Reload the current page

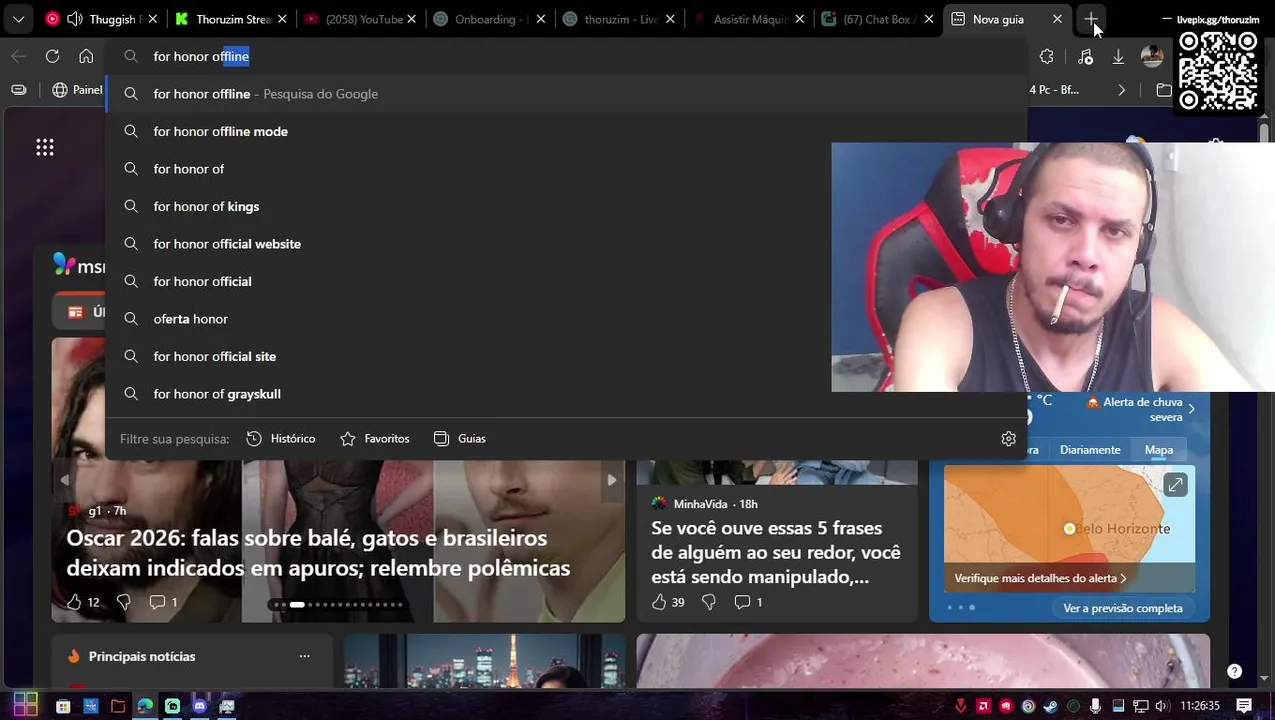[x=52, y=56]
